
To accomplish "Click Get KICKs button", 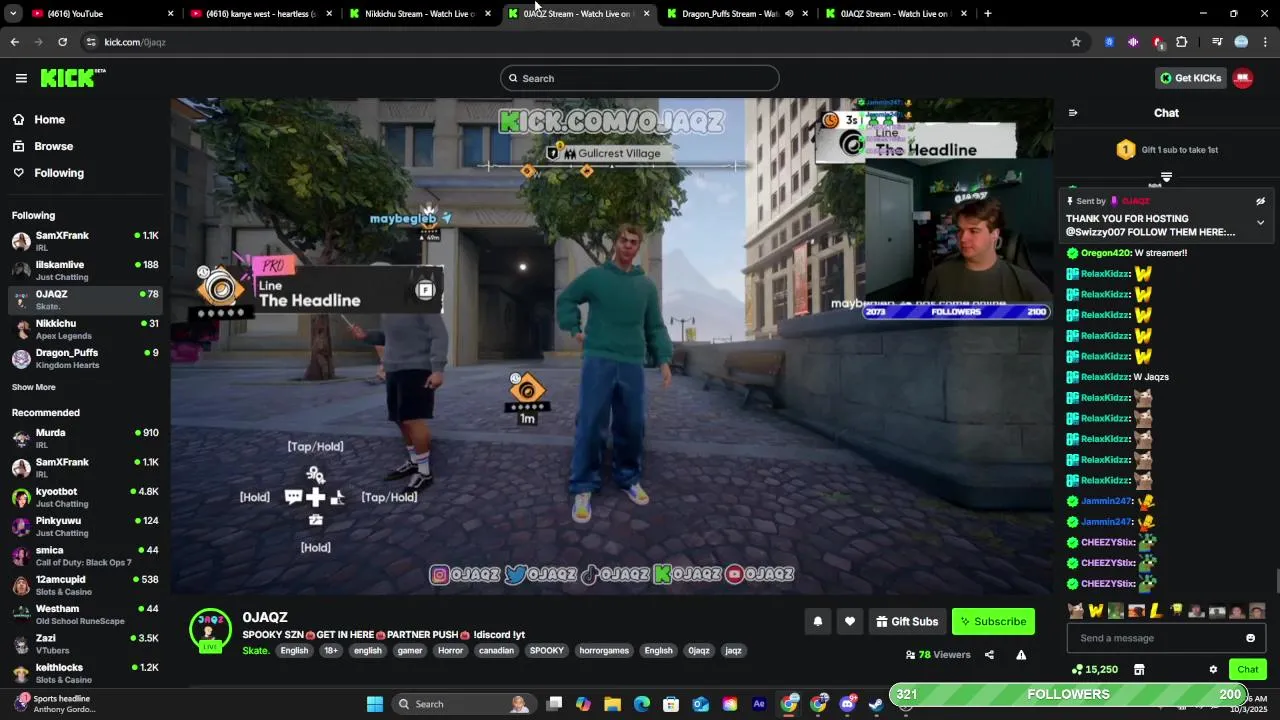I will coord(1190,78).
